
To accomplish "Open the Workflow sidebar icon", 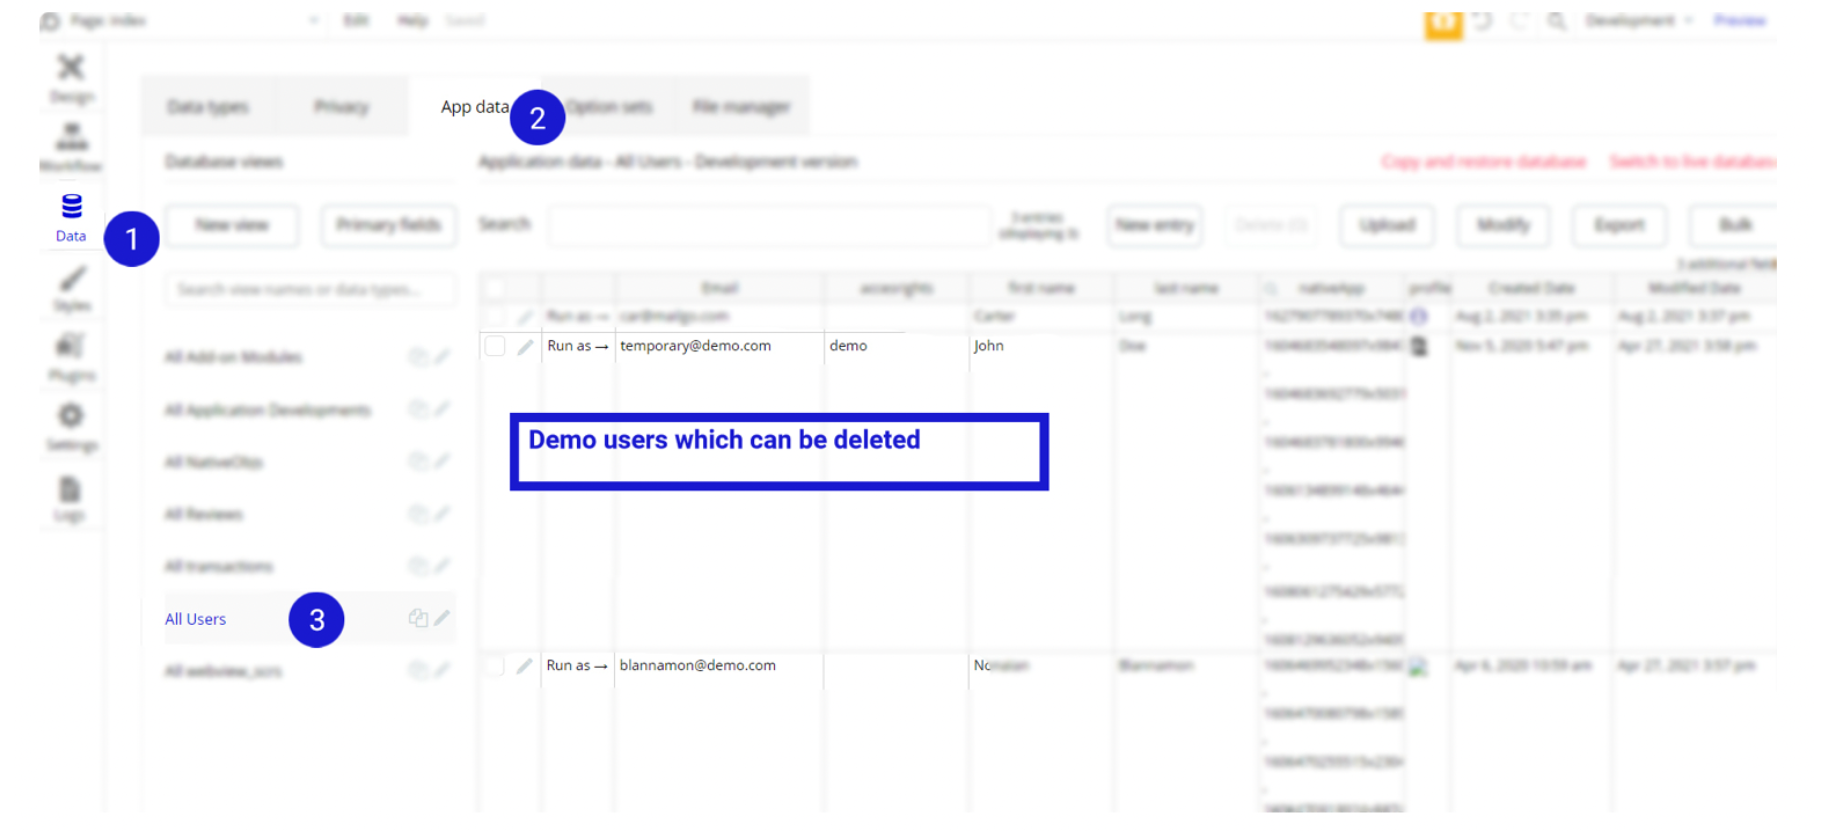I will tap(71, 148).
